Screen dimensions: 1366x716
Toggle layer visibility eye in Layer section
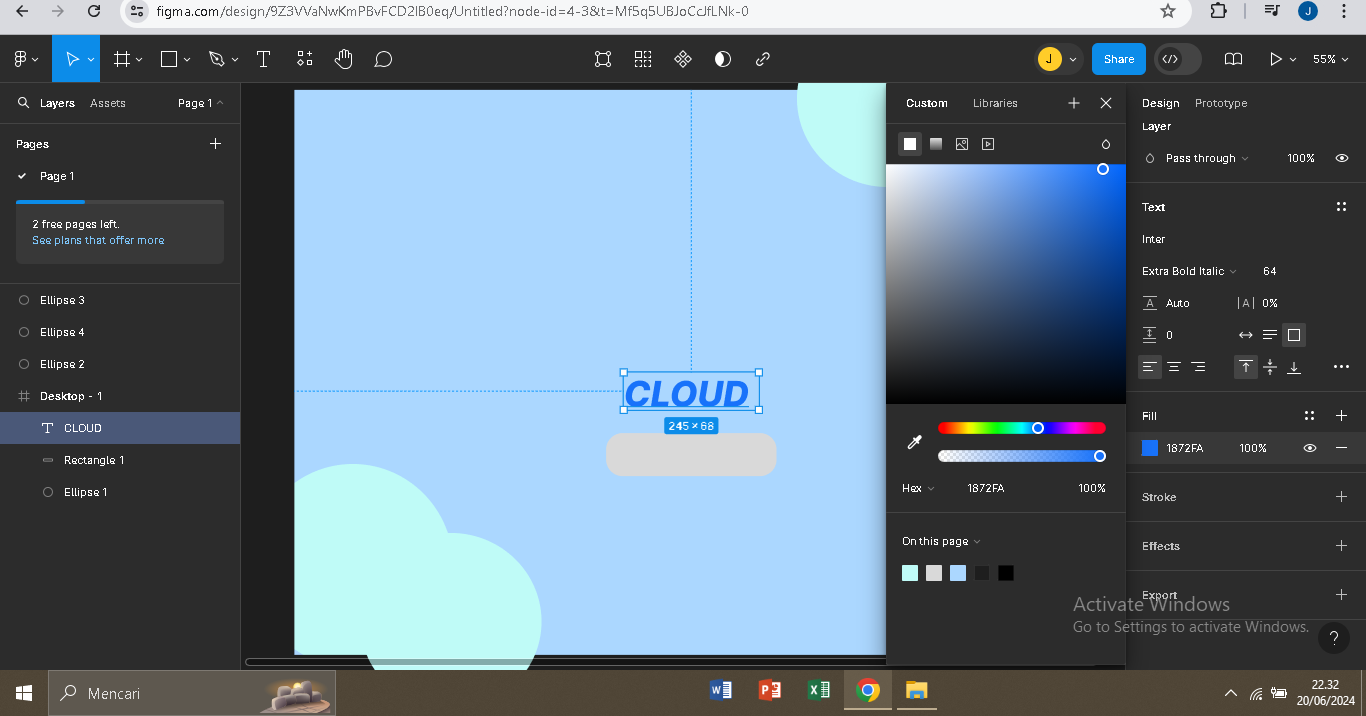(1342, 158)
